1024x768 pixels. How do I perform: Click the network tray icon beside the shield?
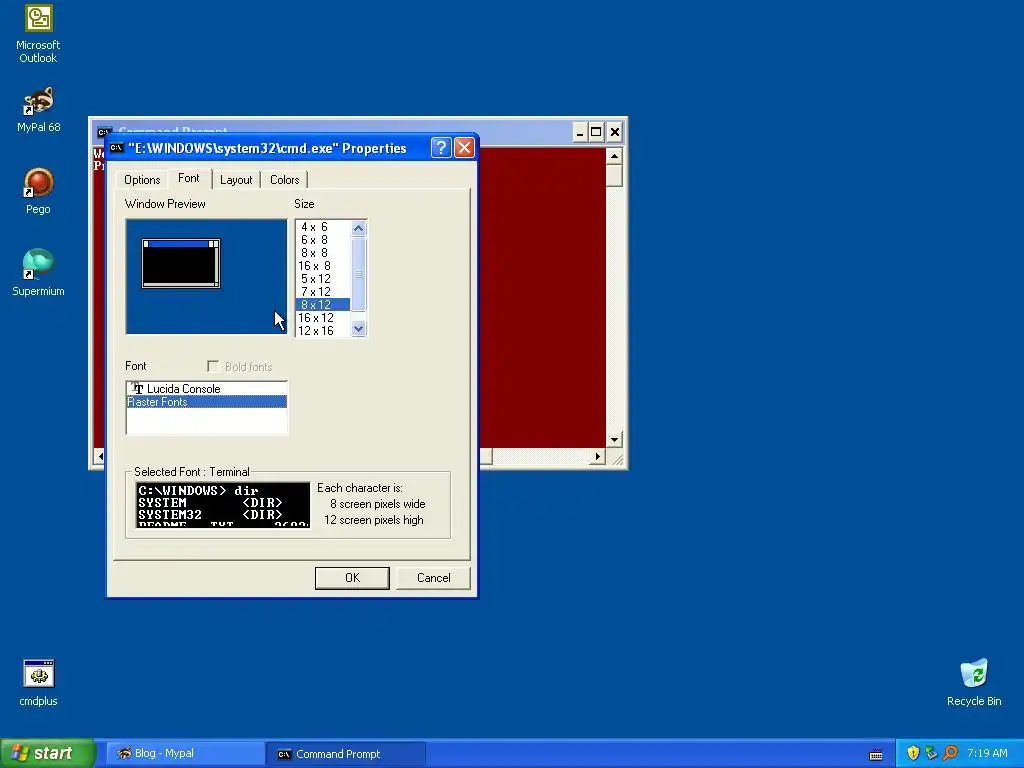[931, 753]
